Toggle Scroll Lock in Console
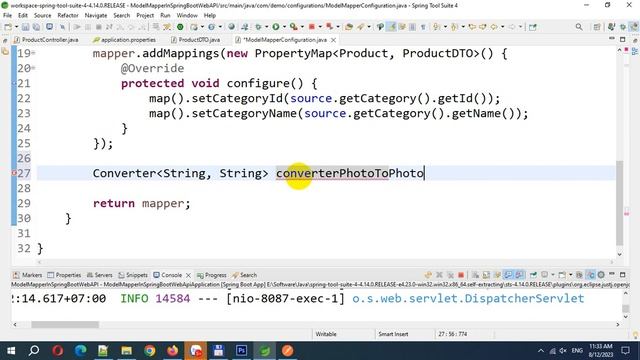640x360 pixels. [x=486, y=275]
